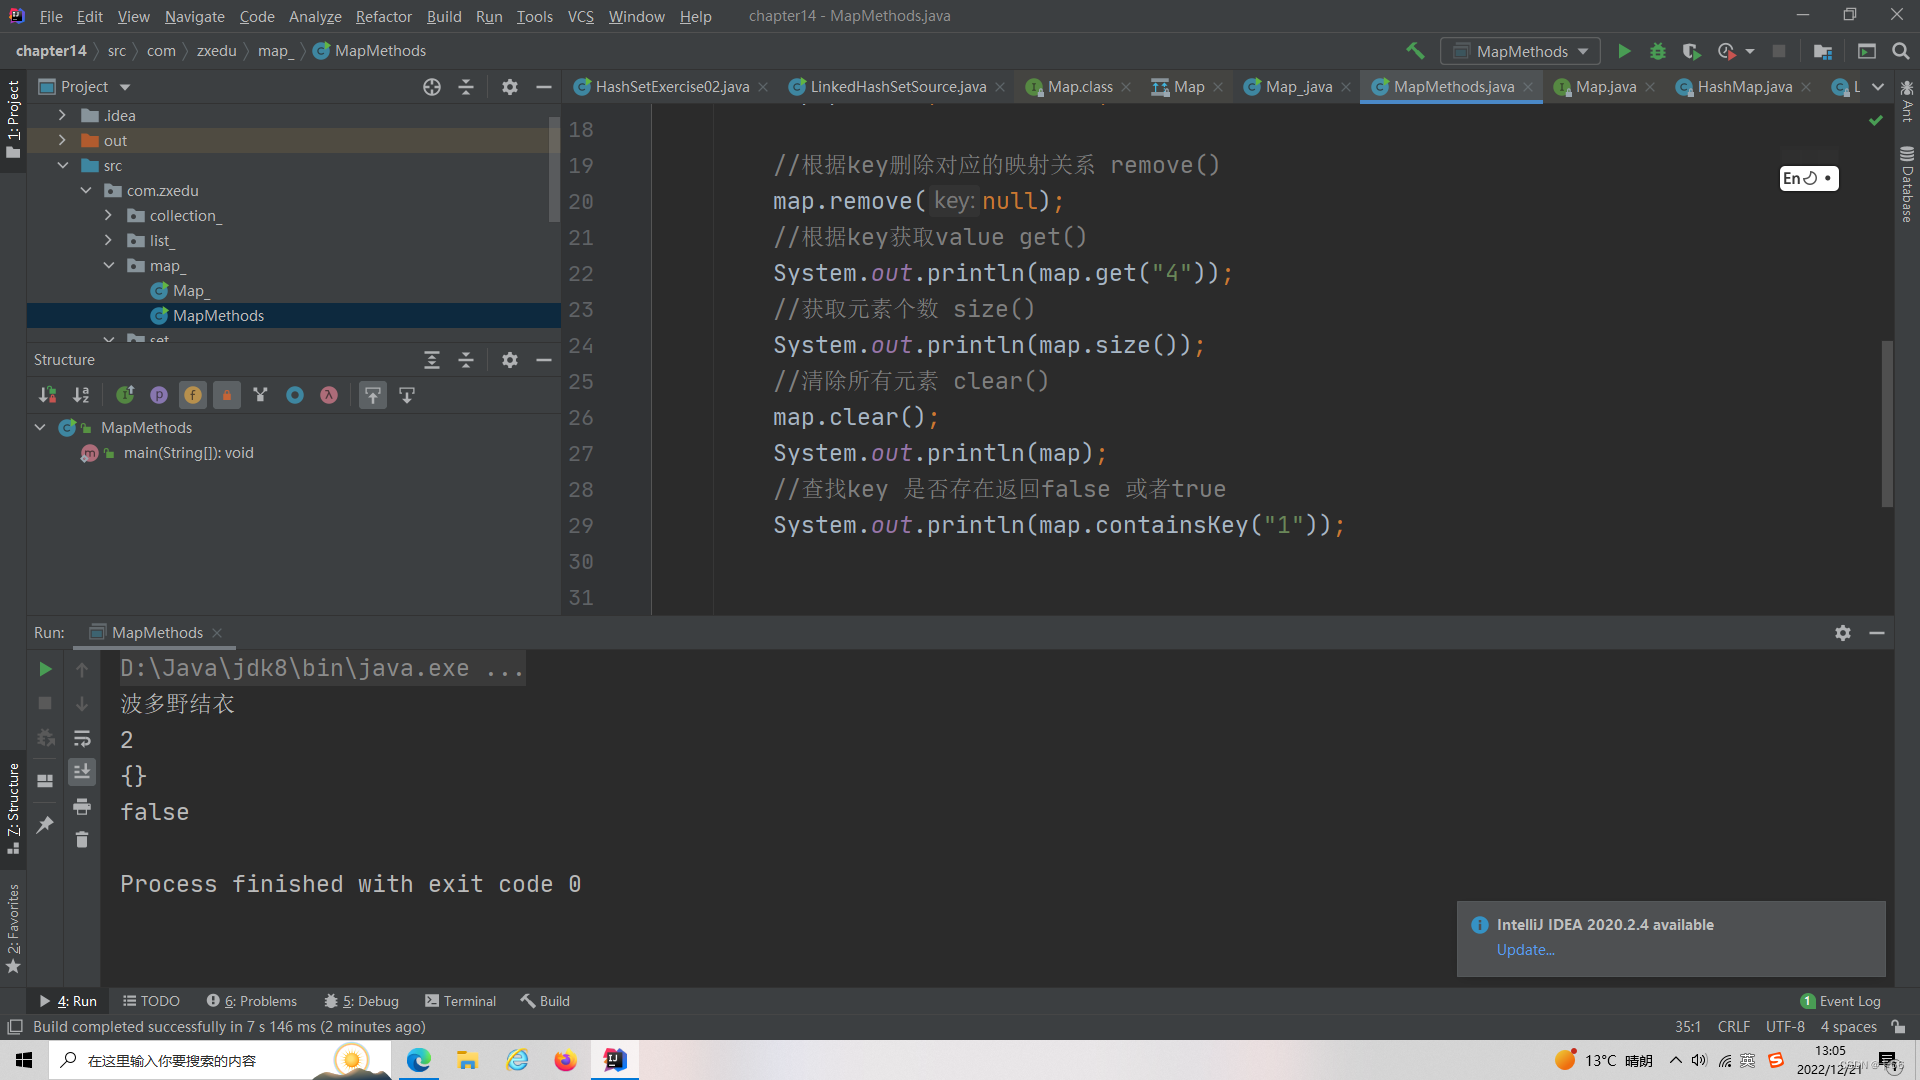Screen dimensions: 1920x1080
Task: Collapse the map_ package node
Action: tap(109, 266)
